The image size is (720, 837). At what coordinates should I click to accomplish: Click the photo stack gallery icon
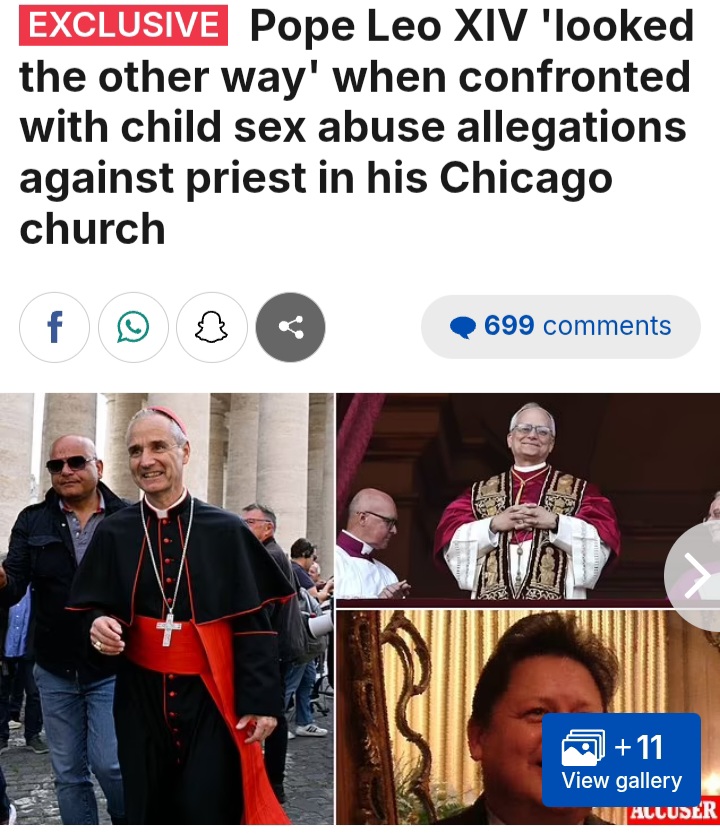click(583, 747)
